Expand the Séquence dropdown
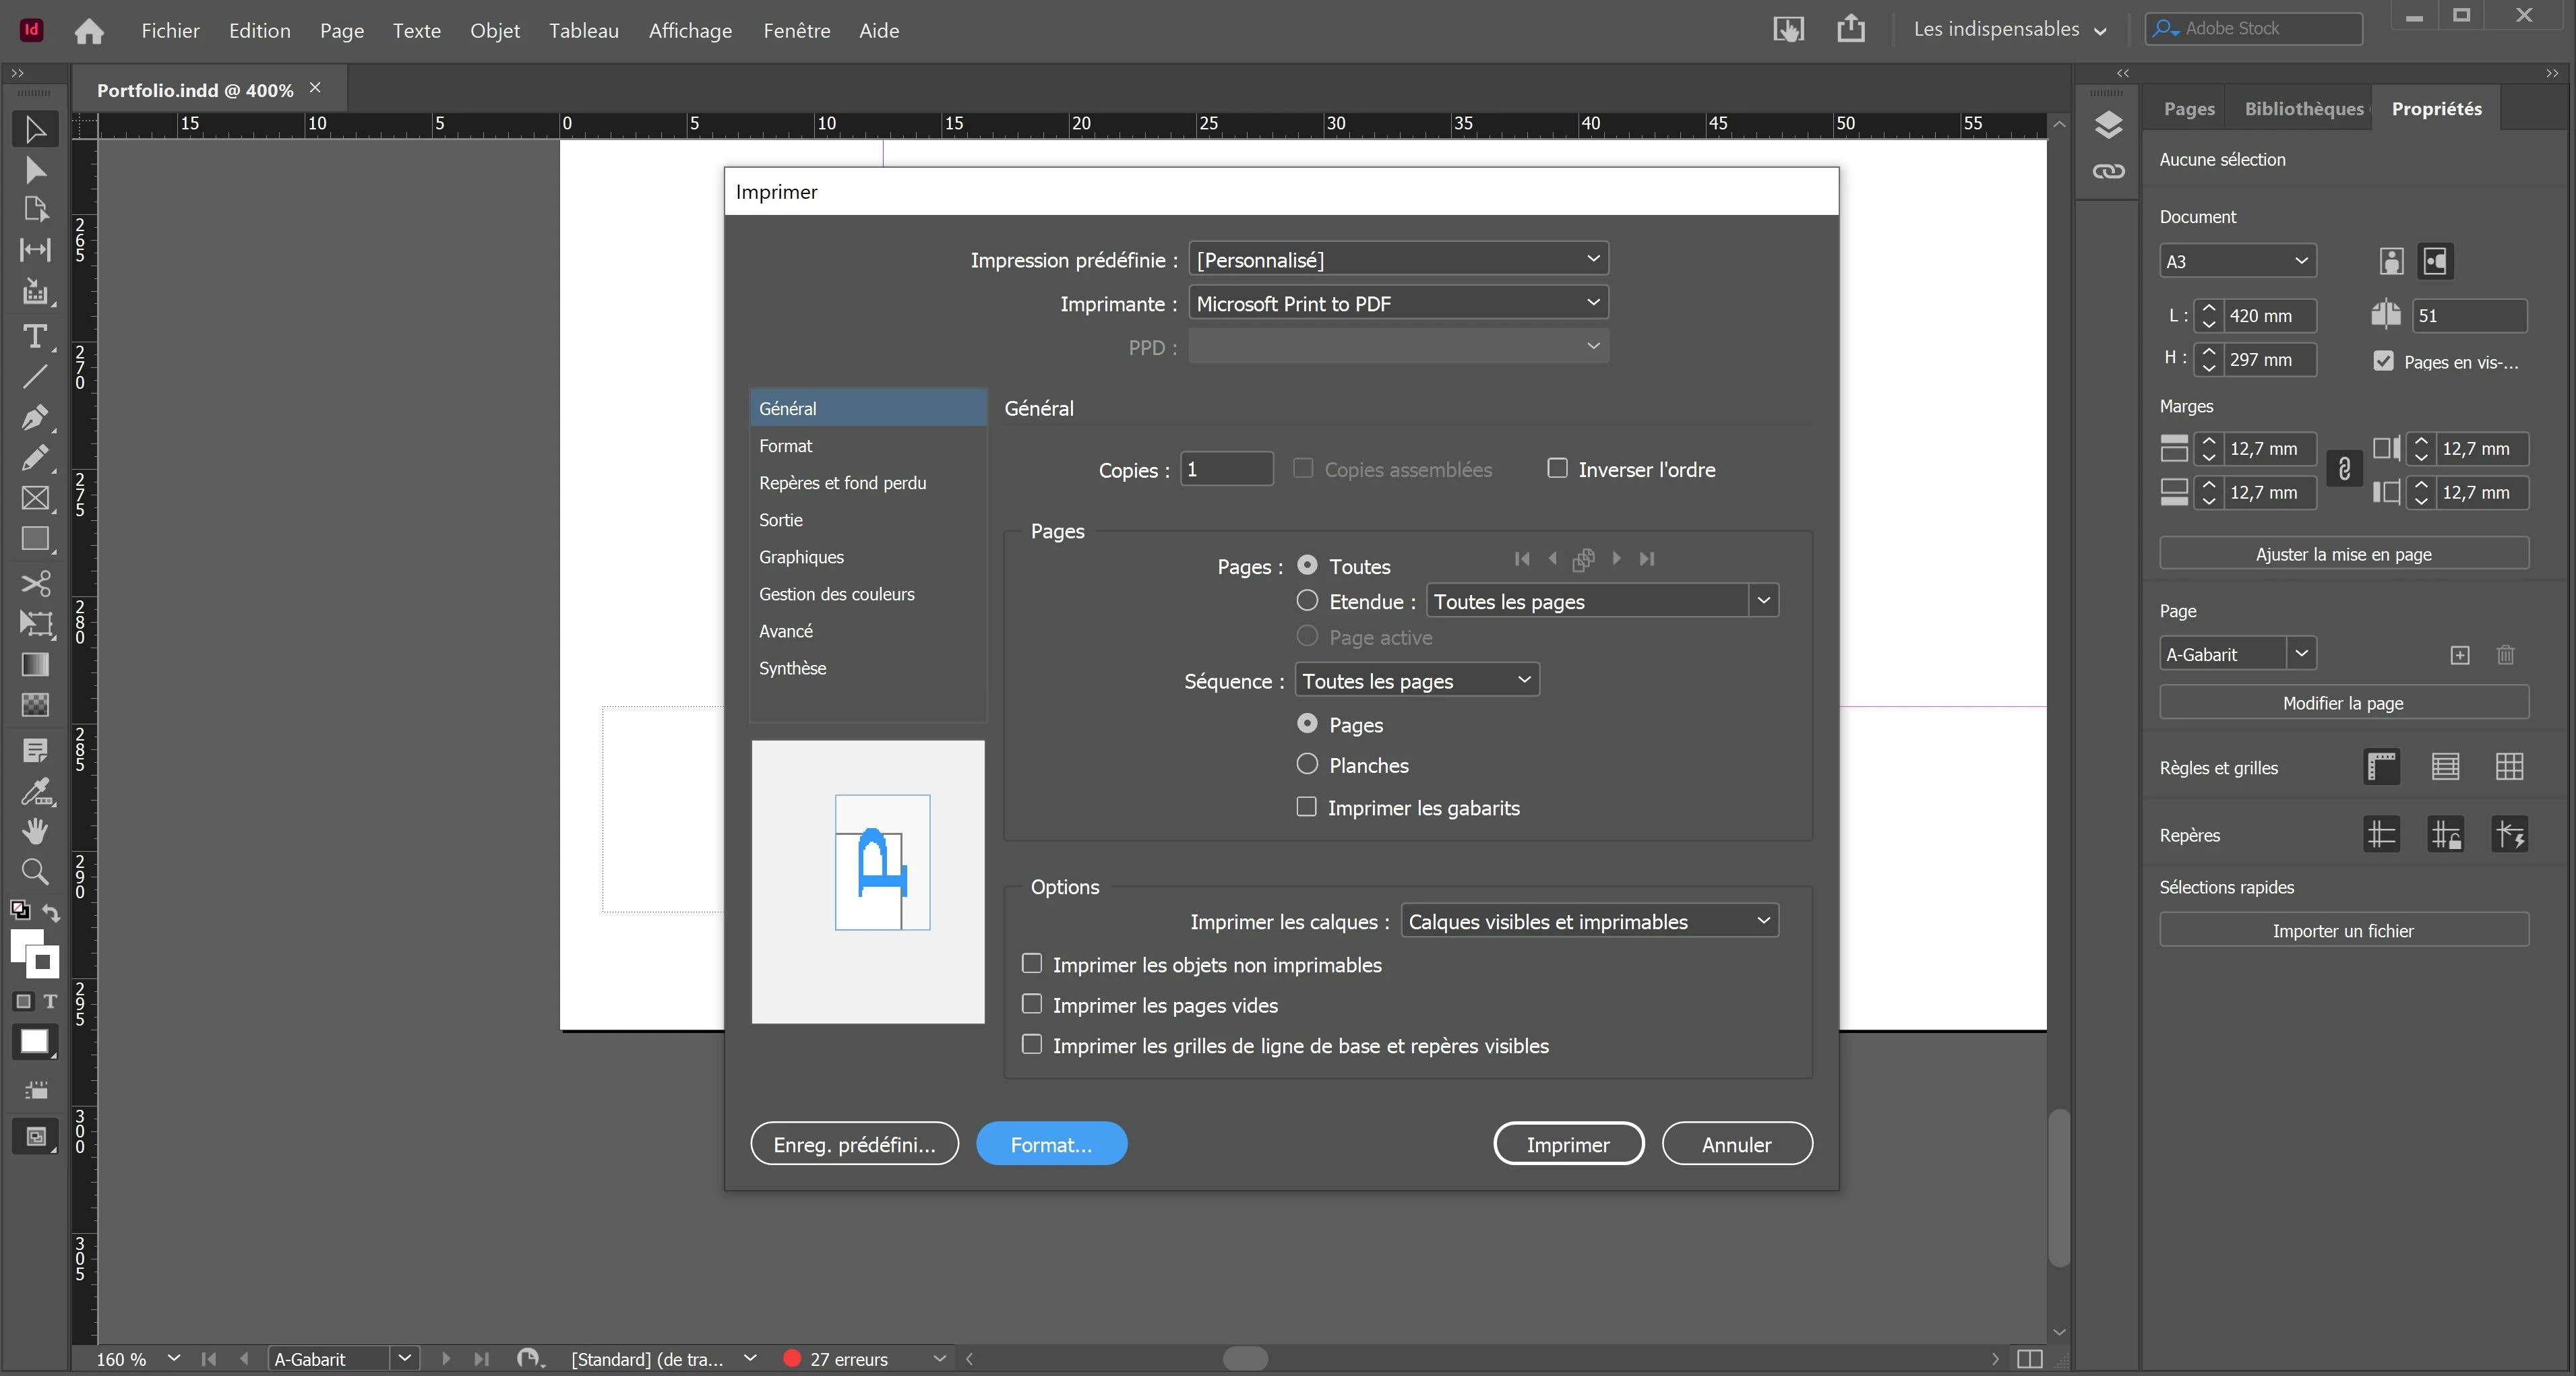 1416,681
